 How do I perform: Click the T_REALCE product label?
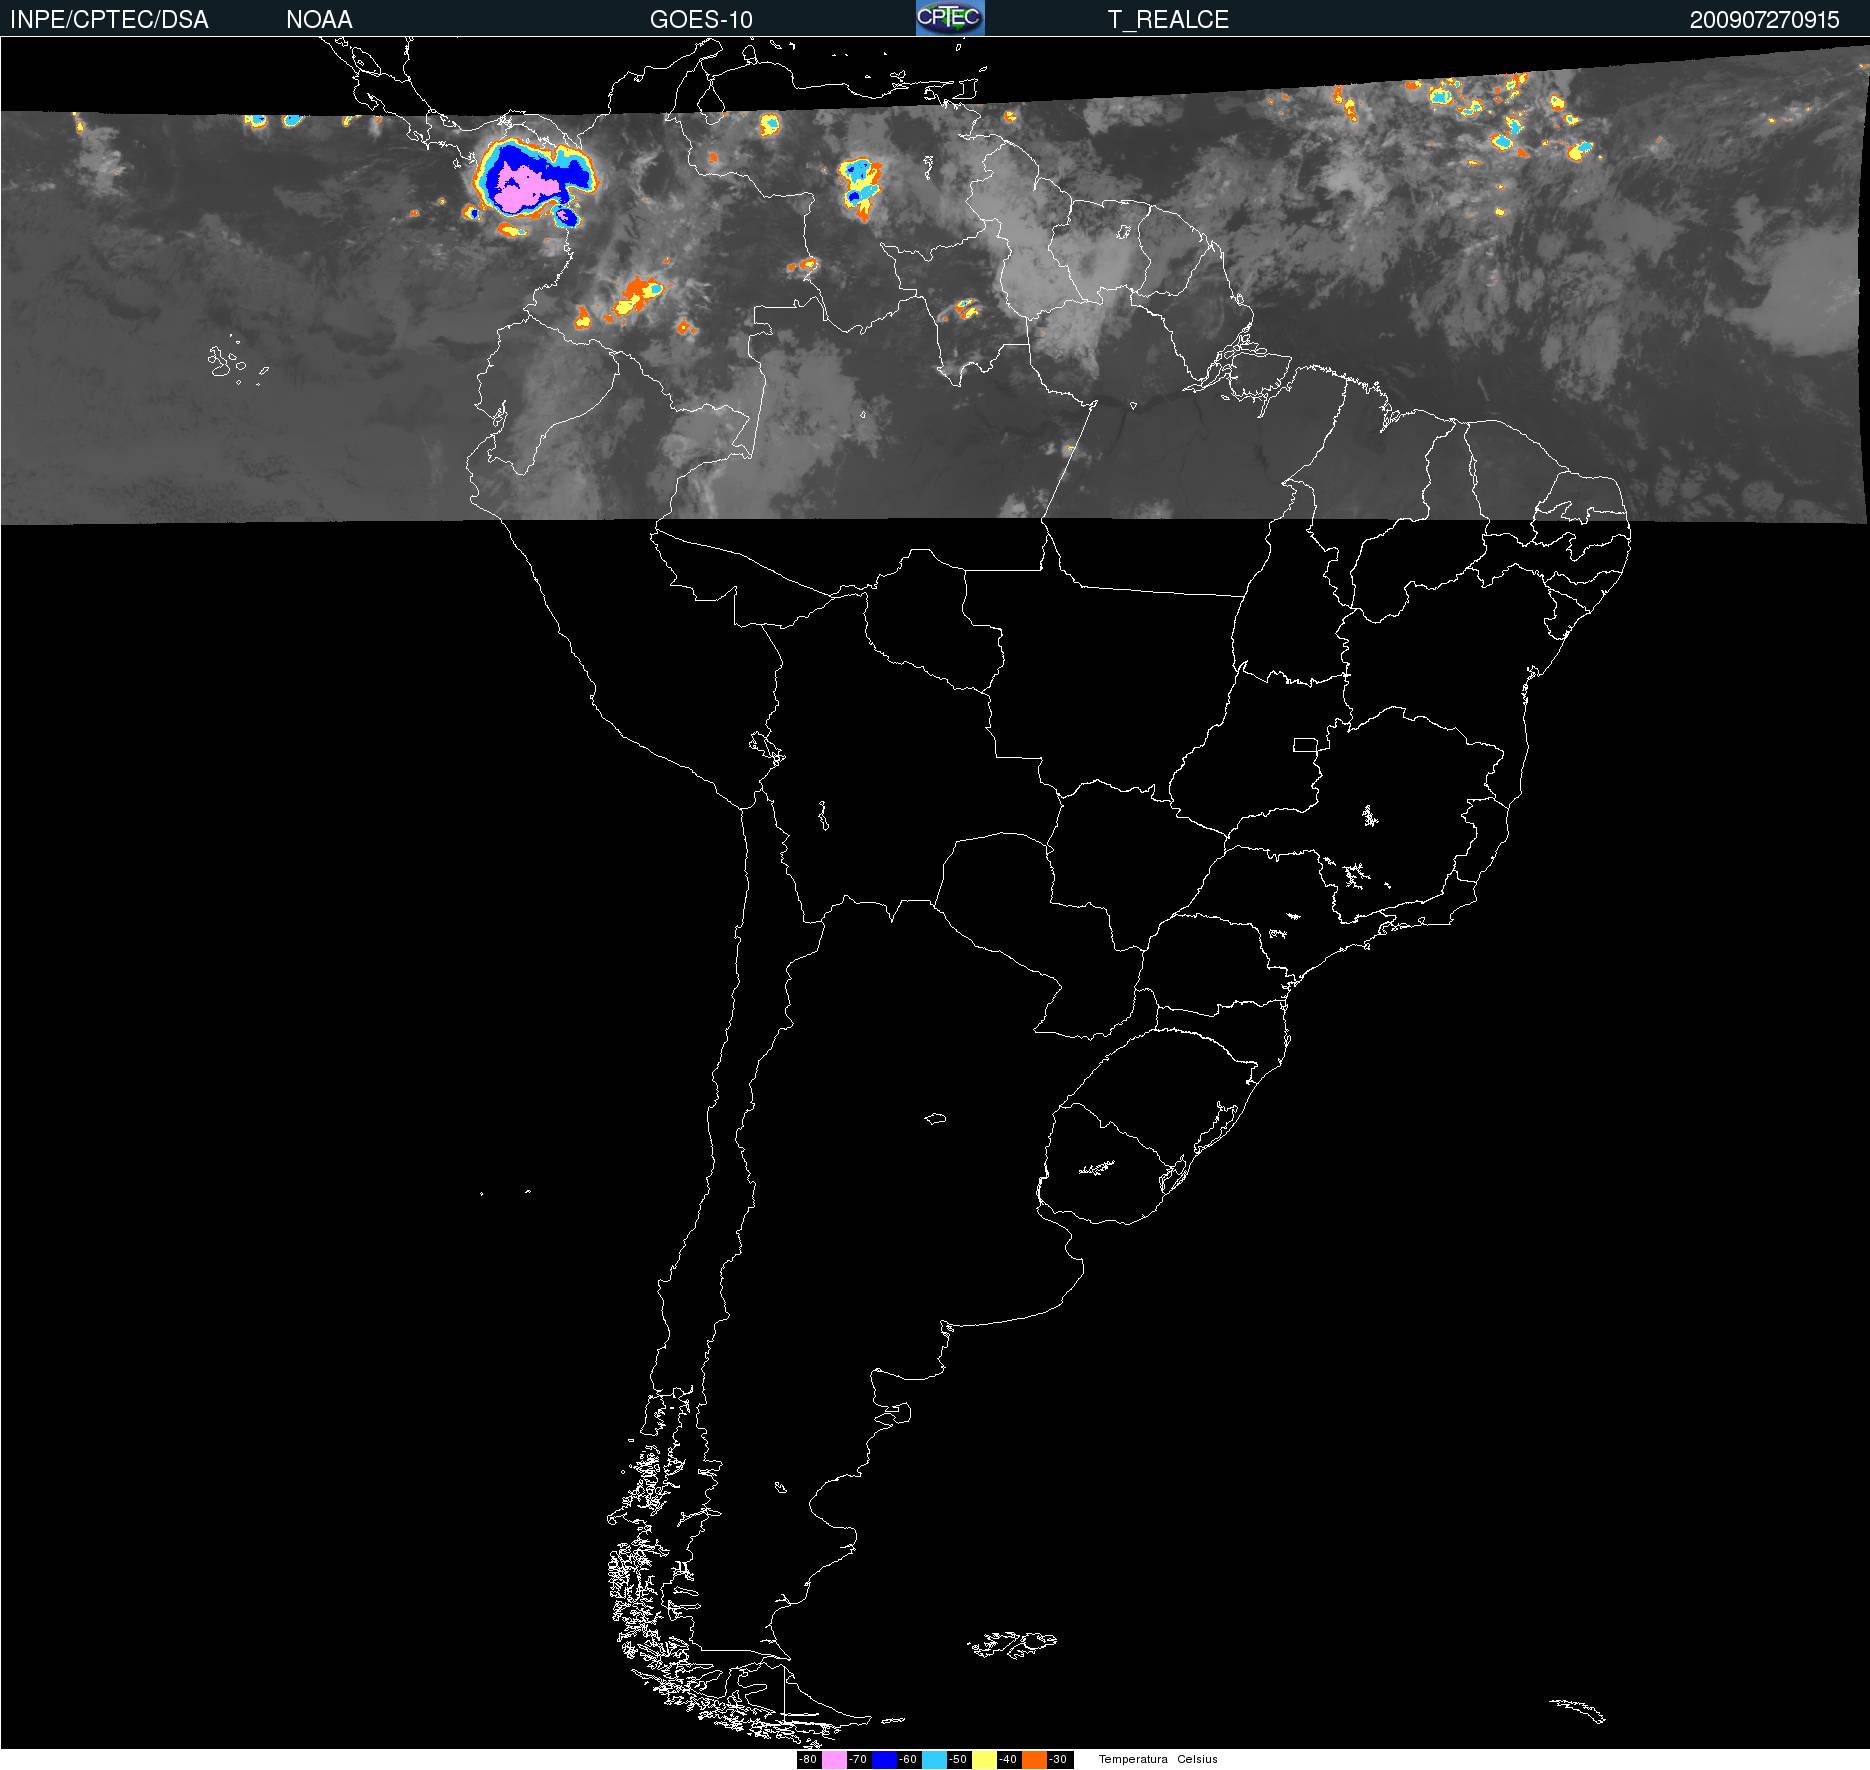1168,20
